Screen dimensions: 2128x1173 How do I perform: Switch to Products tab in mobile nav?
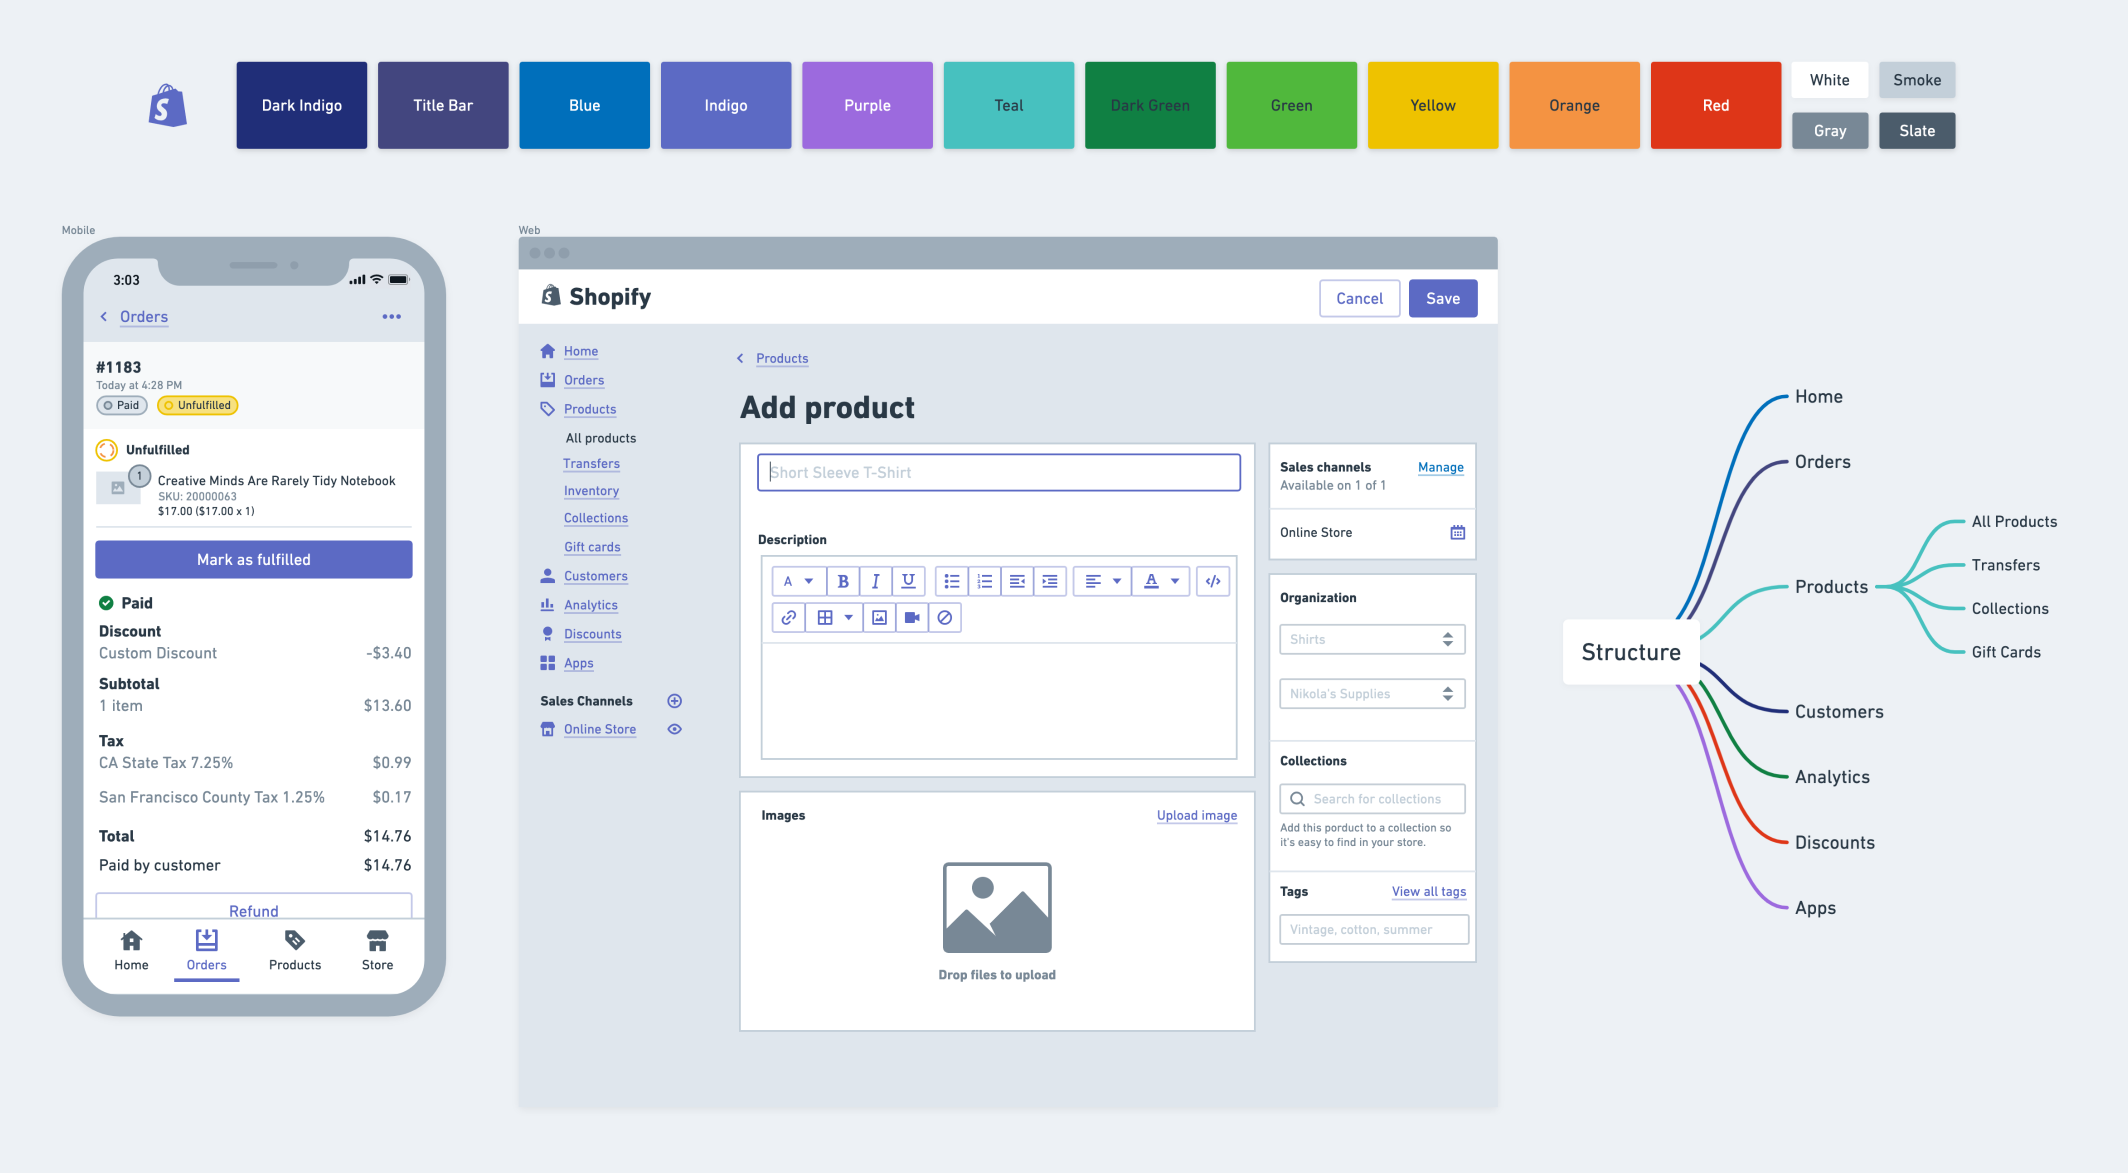(295, 950)
